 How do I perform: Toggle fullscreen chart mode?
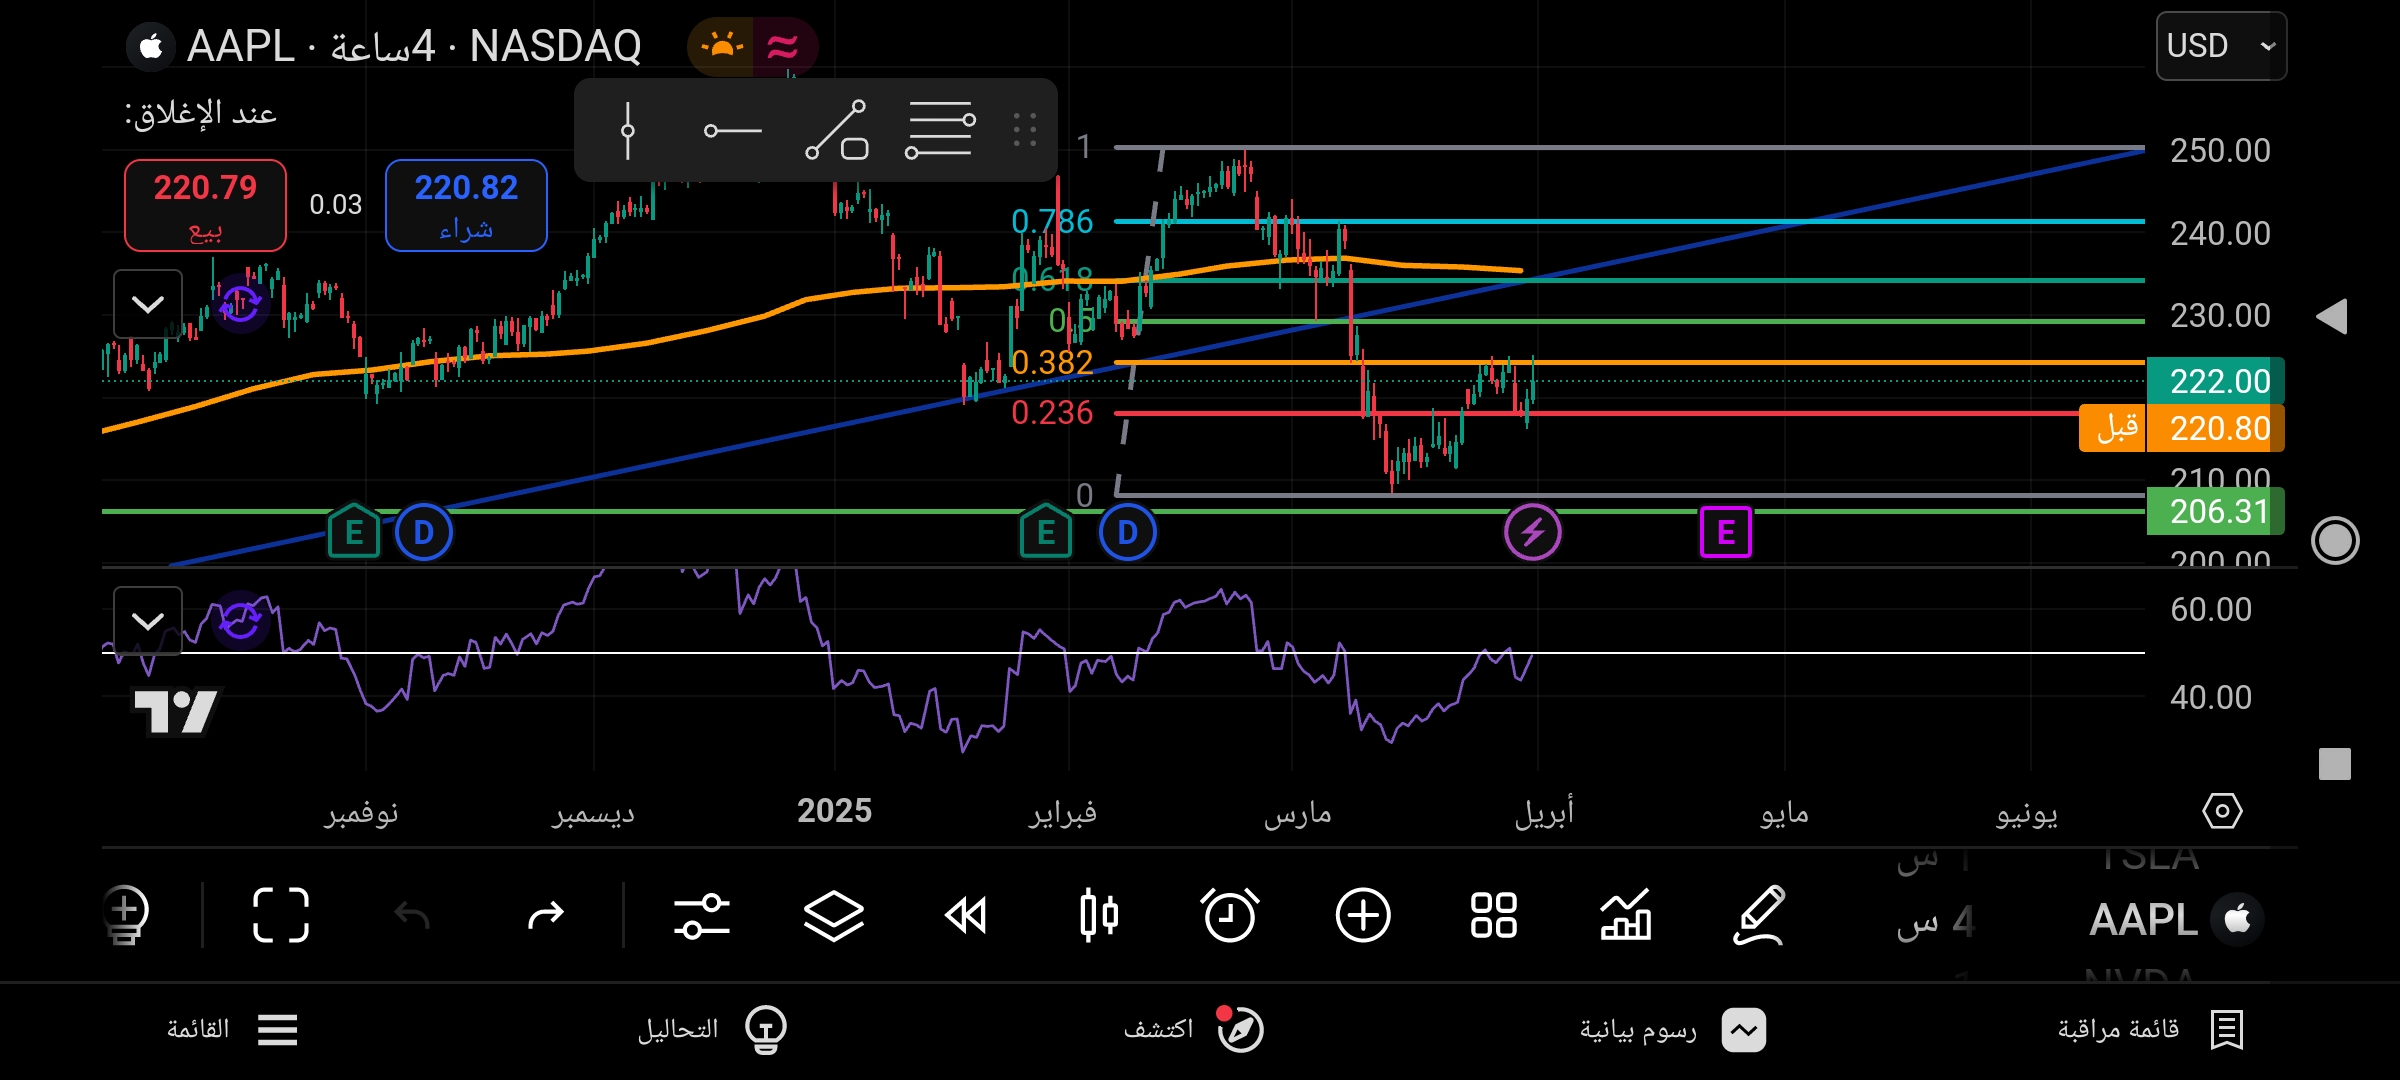click(x=281, y=915)
